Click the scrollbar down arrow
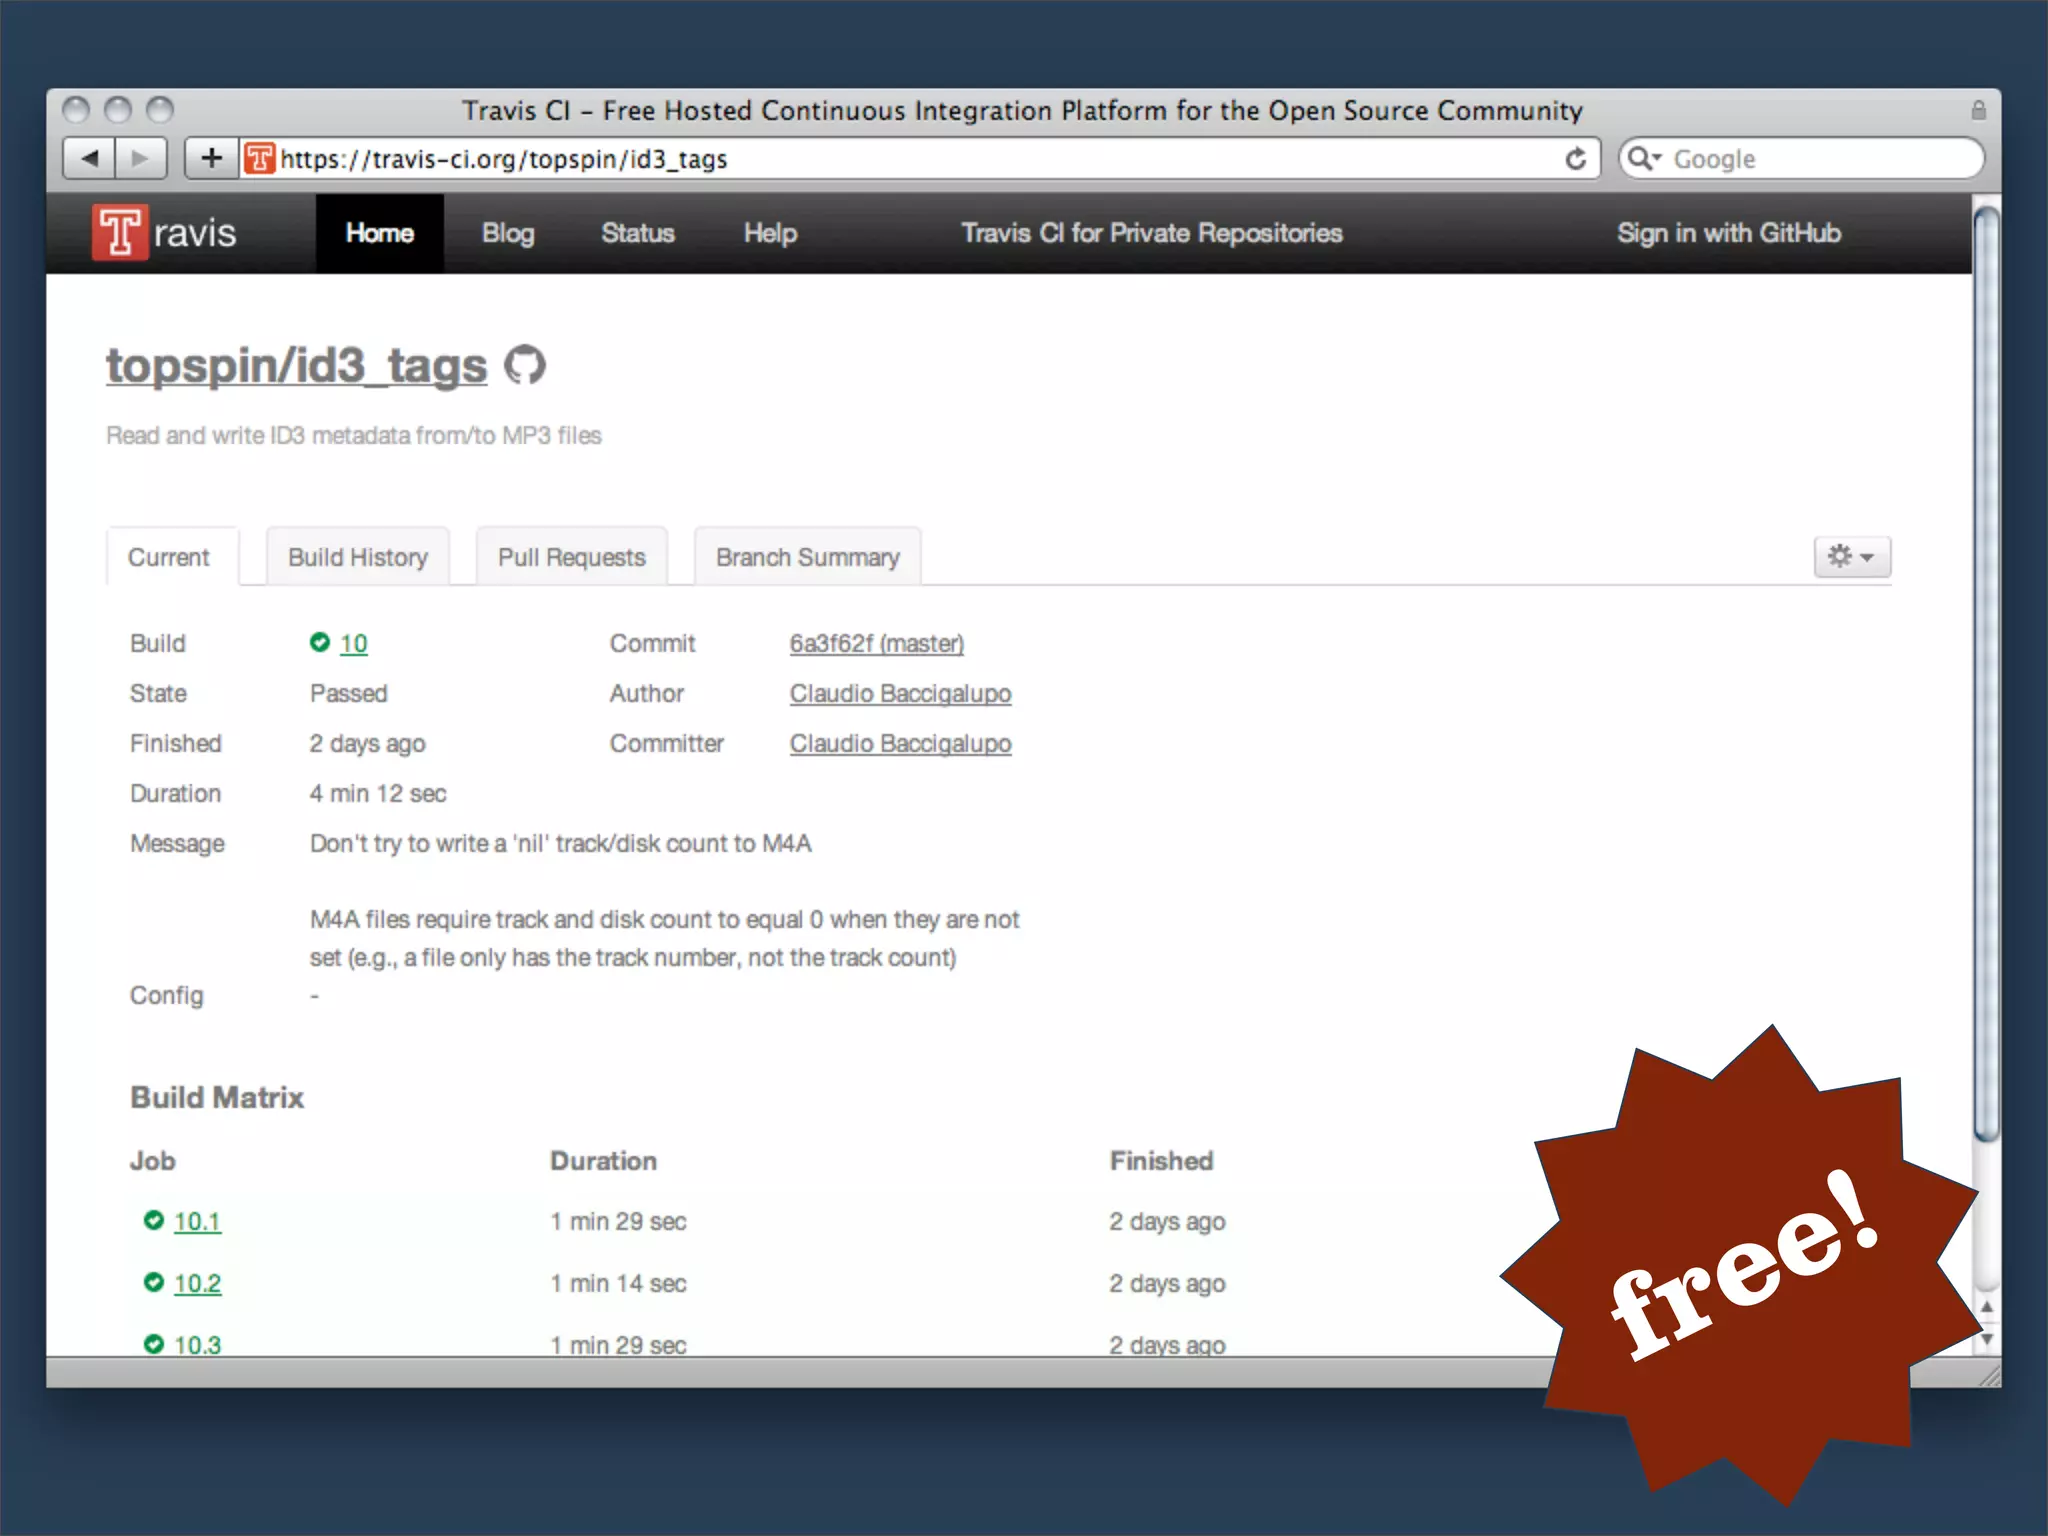The height and width of the screenshot is (1536, 2048). 1986,1338
